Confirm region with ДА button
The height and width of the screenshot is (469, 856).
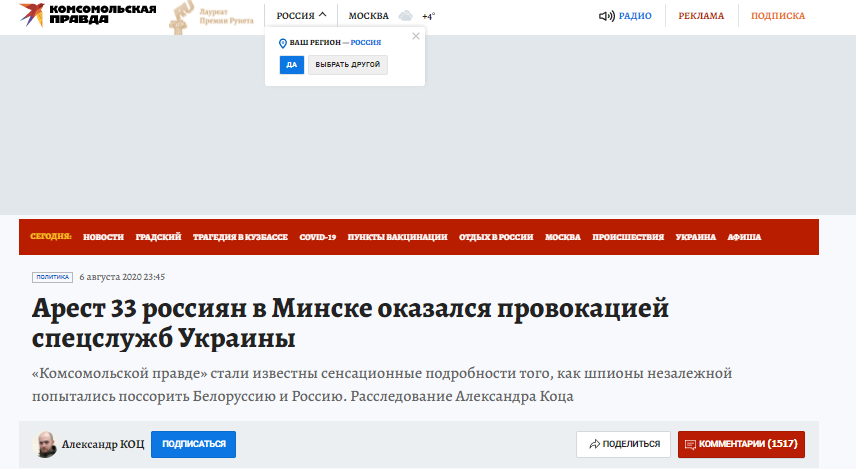coord(292,64)
